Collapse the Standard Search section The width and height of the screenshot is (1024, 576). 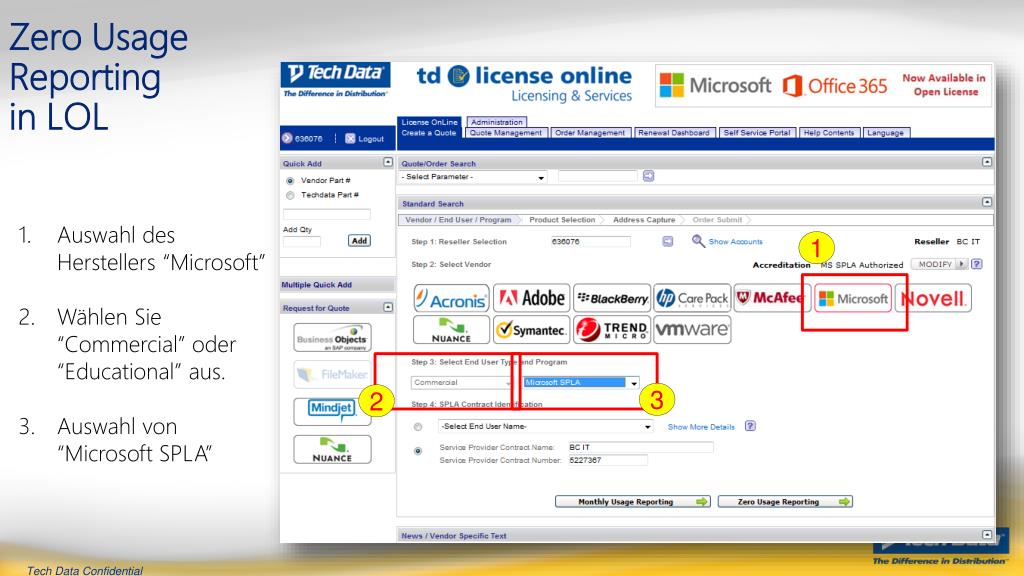click(x=987, y=202)
